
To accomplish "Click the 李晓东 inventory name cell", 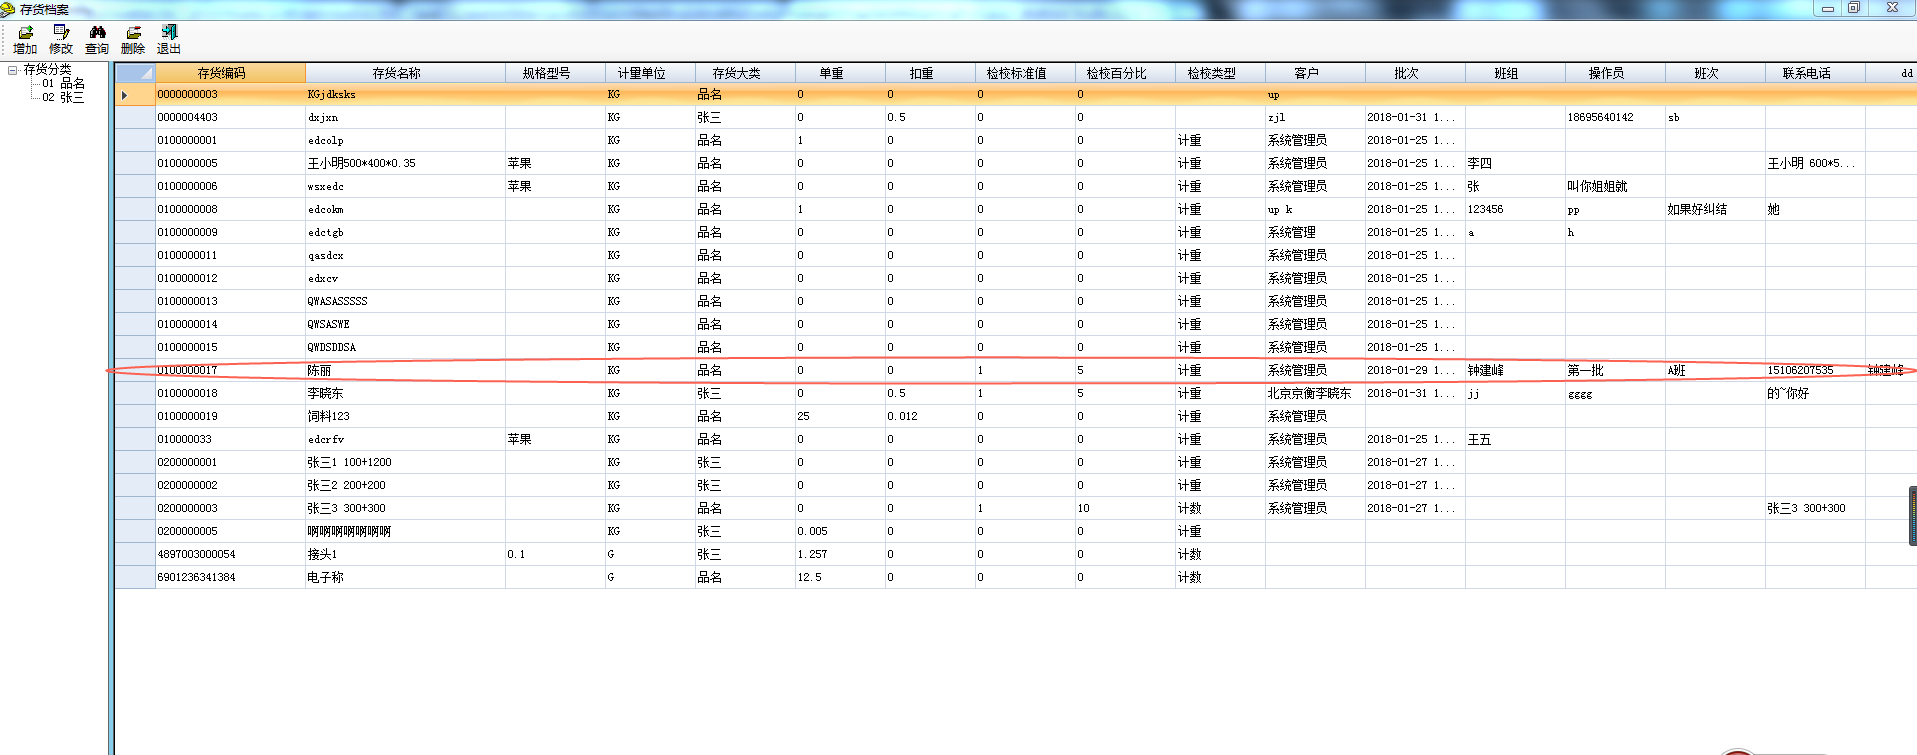I will pyautogui.click(x=326, y=394).
